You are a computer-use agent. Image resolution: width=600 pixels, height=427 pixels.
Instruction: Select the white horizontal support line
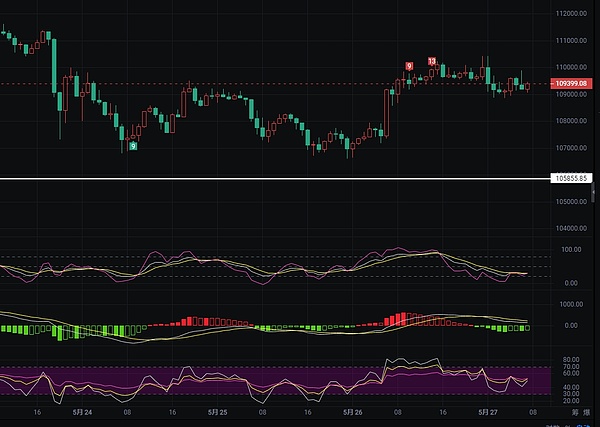tap(270, 179)
